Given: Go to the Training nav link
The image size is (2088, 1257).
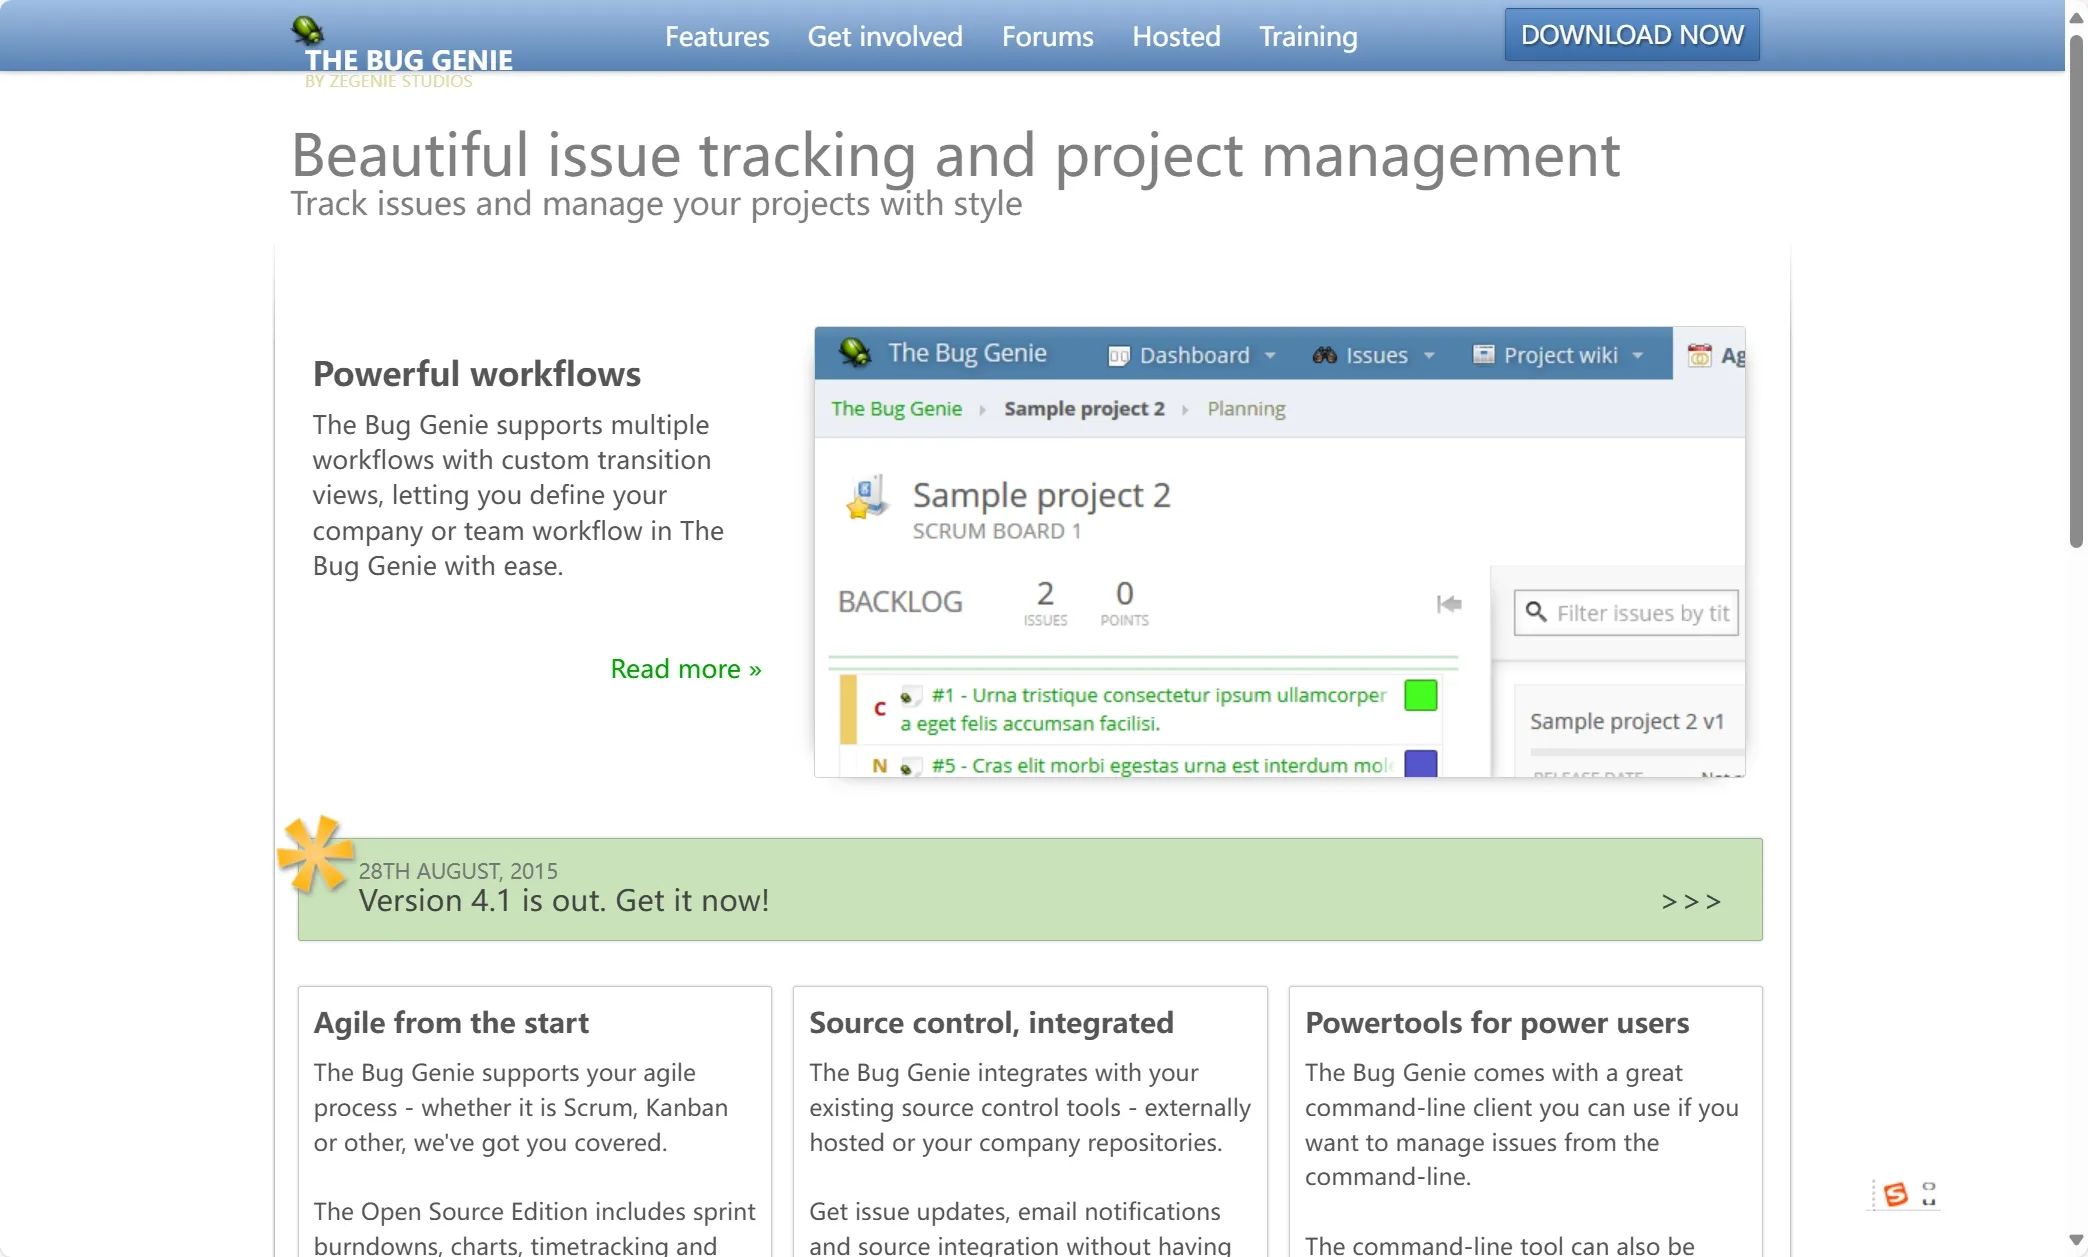Looking at the screenshot, I should tap(1308, 36).
